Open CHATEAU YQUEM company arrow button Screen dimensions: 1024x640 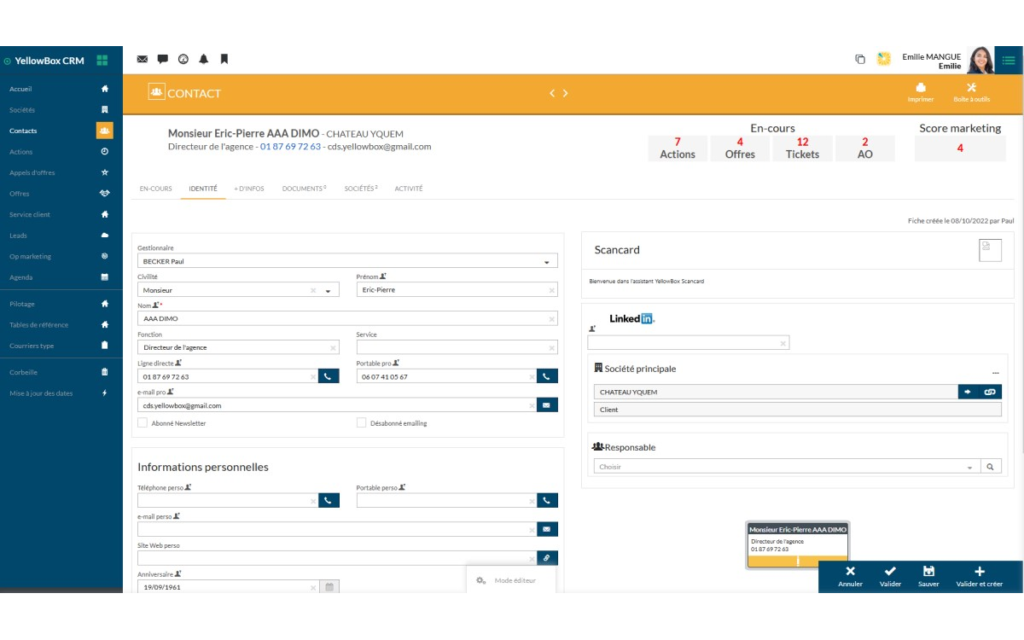[968, 392]
